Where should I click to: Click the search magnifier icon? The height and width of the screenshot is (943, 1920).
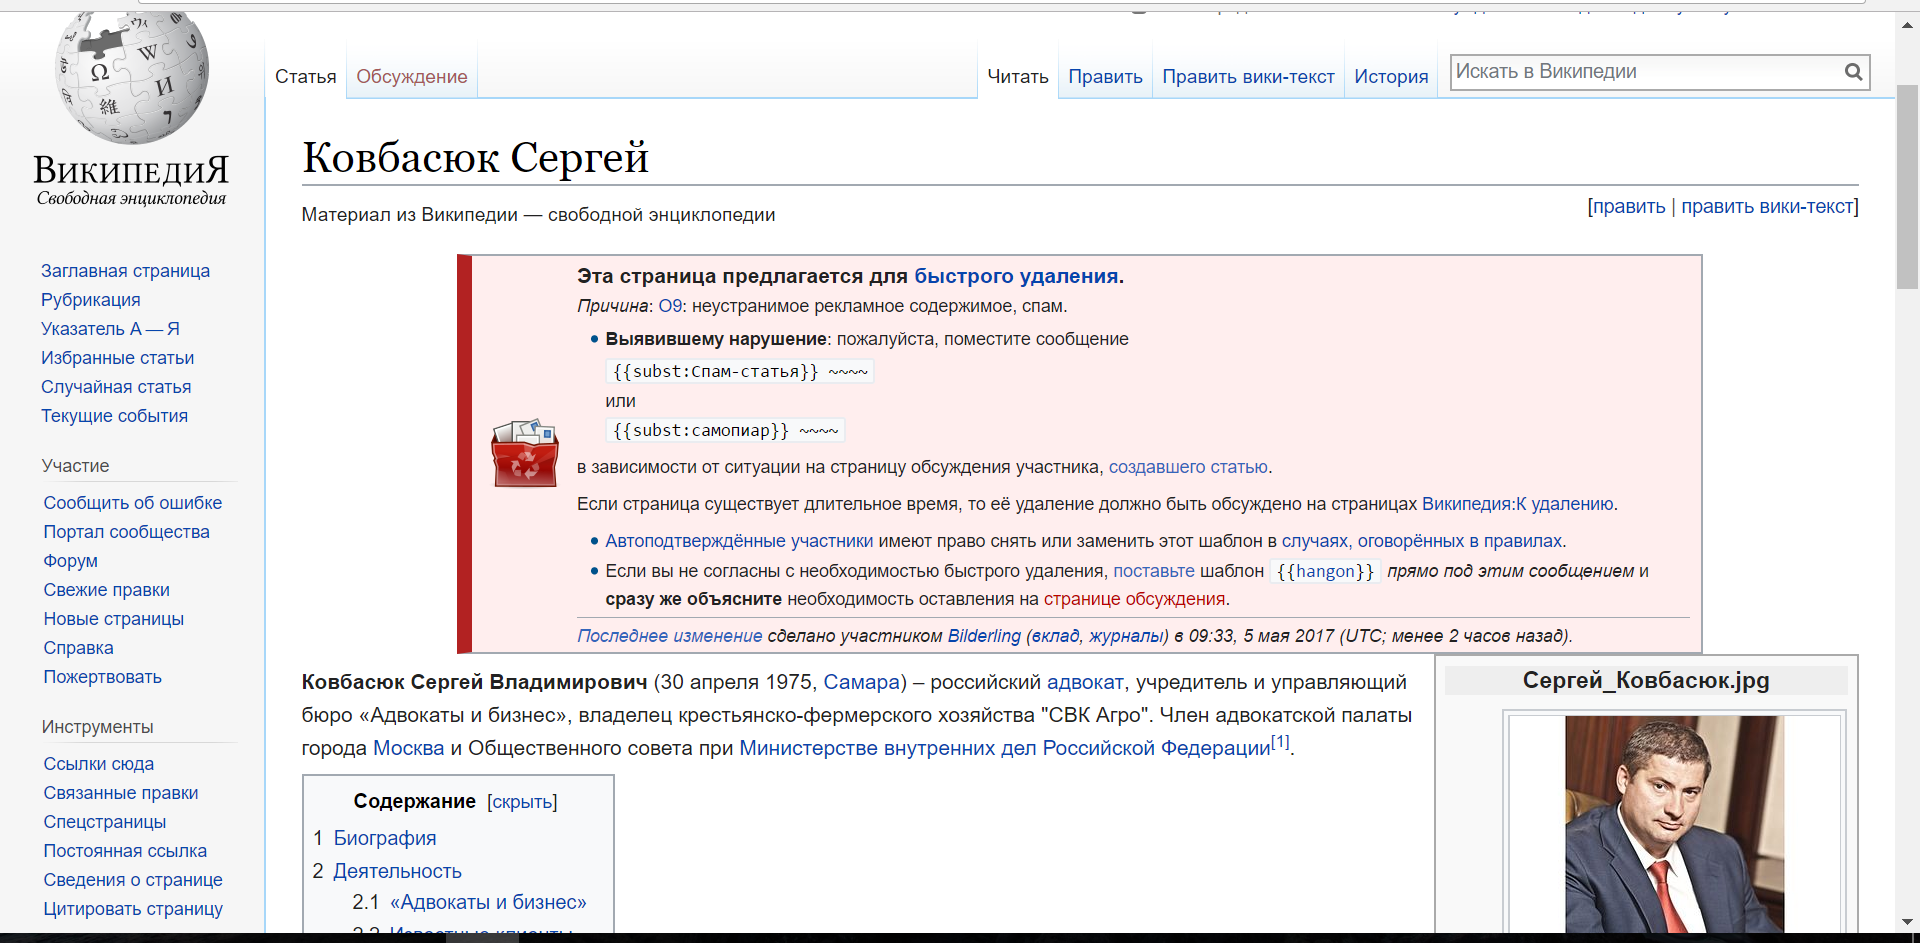[x=1853, y=72]
